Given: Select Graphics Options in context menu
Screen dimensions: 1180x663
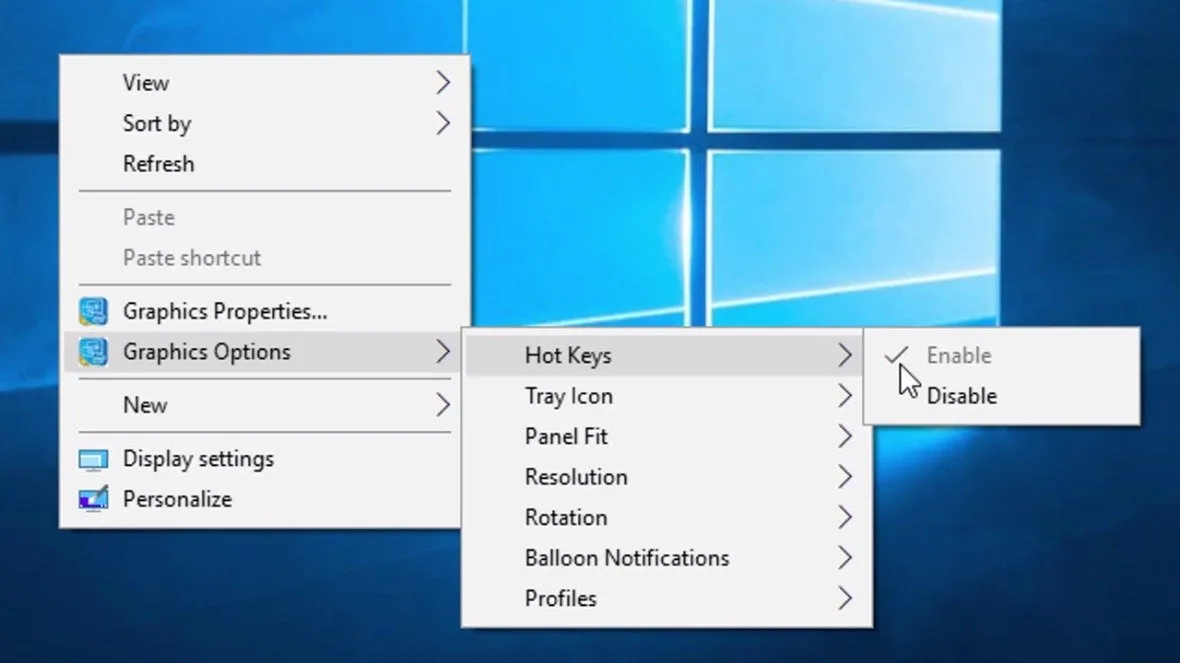Looking at the screenshot, I should 264,352.
